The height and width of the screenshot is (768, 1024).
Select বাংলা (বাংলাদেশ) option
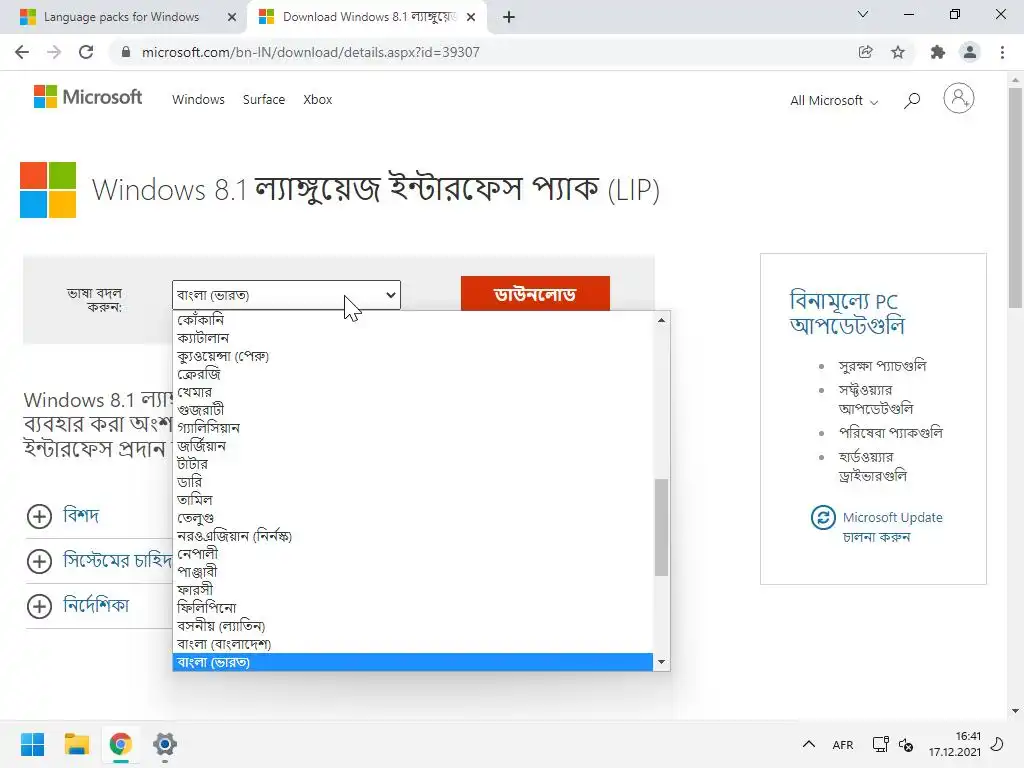[x=413, y=644]
